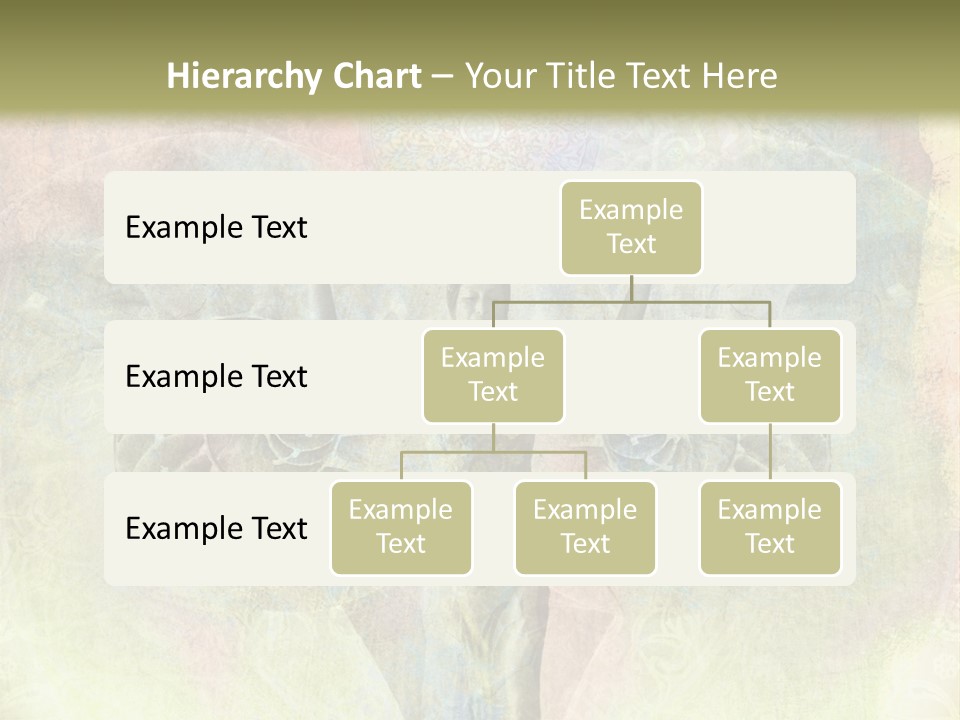Click the rightmost node in the bottom level
960x720 pixels.
click(770, 528)
